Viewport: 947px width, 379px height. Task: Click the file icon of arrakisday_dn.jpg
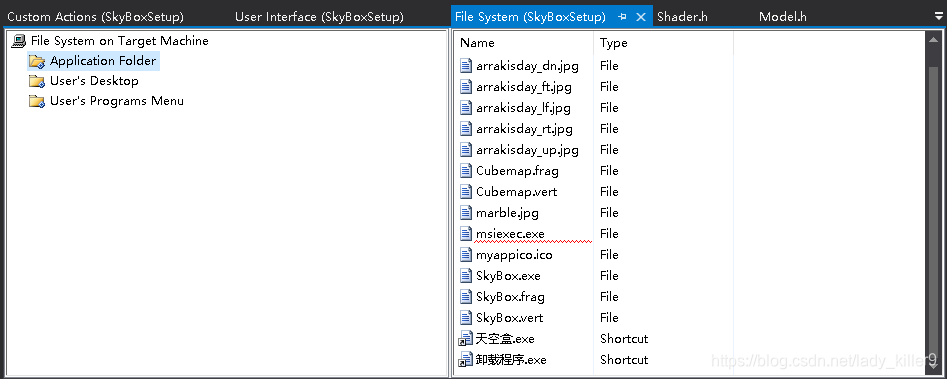point(466,66)
